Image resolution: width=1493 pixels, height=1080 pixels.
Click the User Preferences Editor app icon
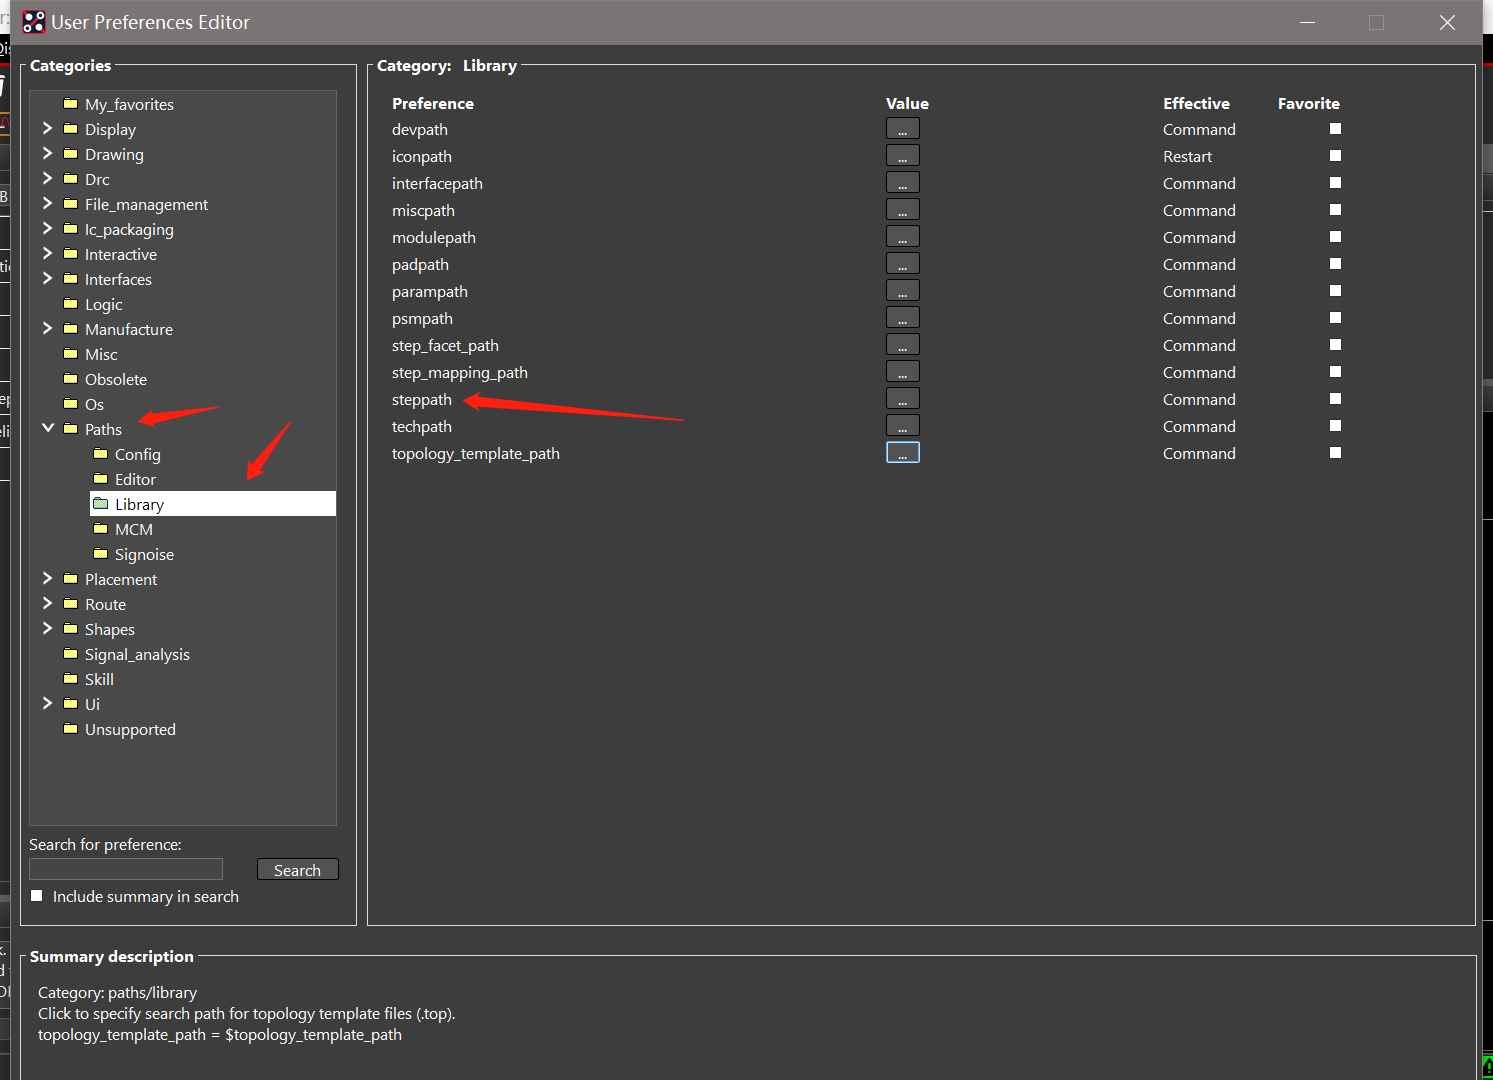34,22
